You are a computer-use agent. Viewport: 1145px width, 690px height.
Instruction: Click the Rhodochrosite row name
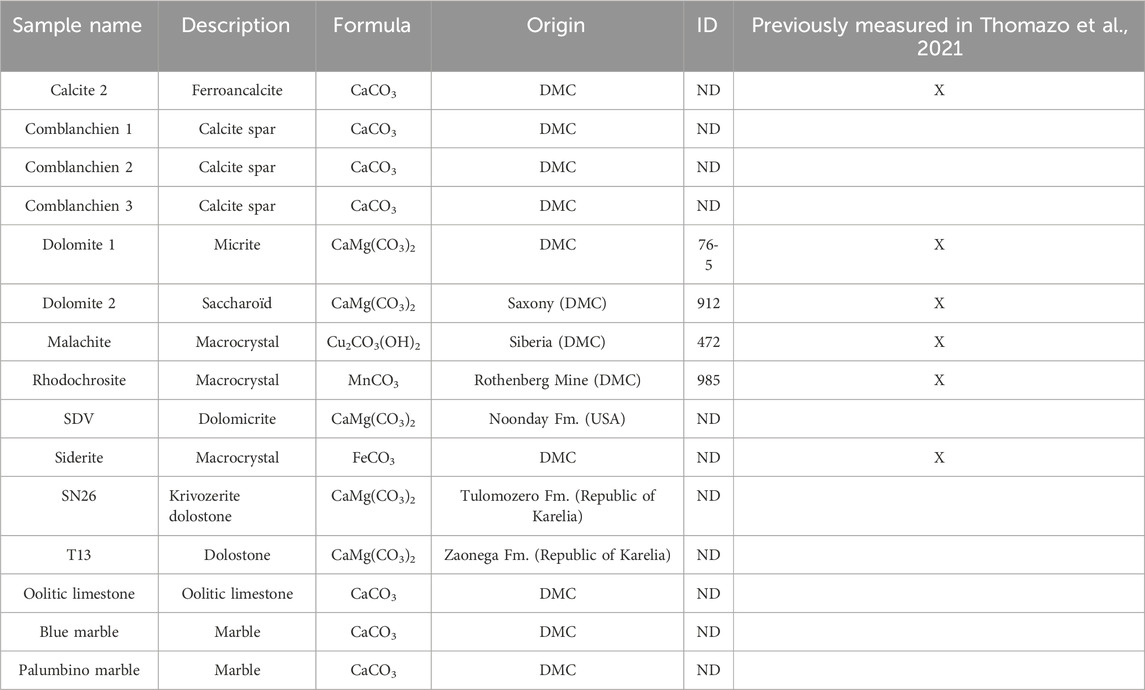pos(79,380)
